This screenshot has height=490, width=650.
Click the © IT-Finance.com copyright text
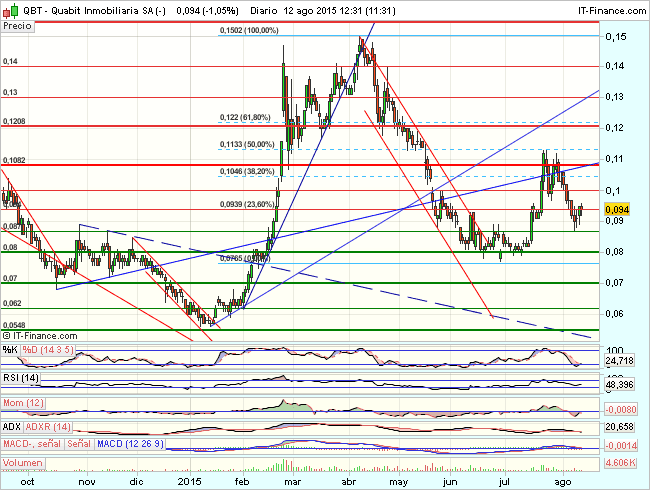[40, 336]
